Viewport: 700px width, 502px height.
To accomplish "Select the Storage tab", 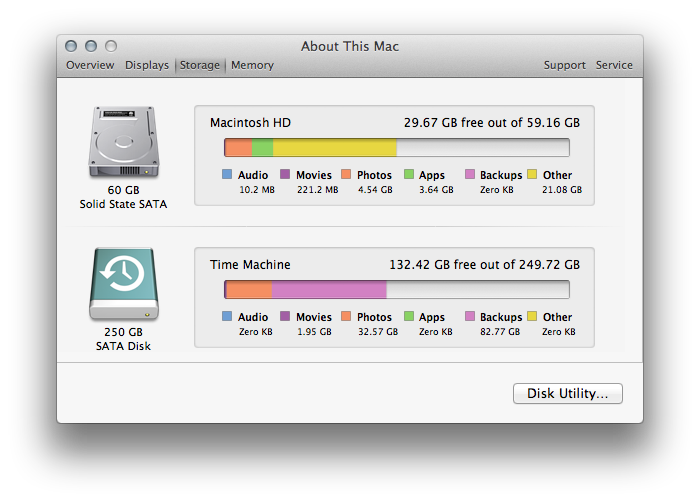I will pos(200,65).
